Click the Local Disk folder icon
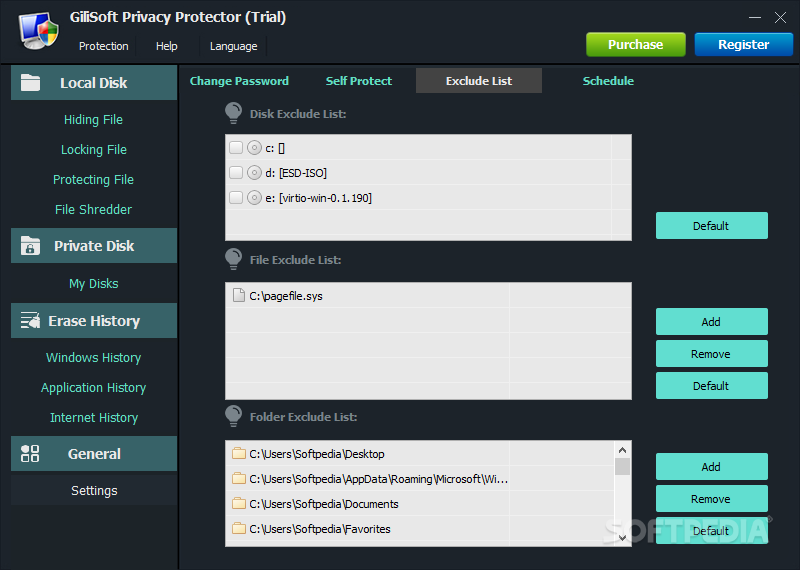 click(x=30, y=82)
